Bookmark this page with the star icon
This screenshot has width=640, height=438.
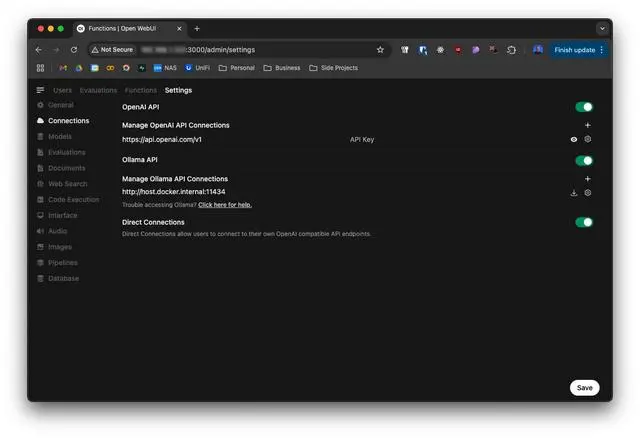click(x=380, y=50)
